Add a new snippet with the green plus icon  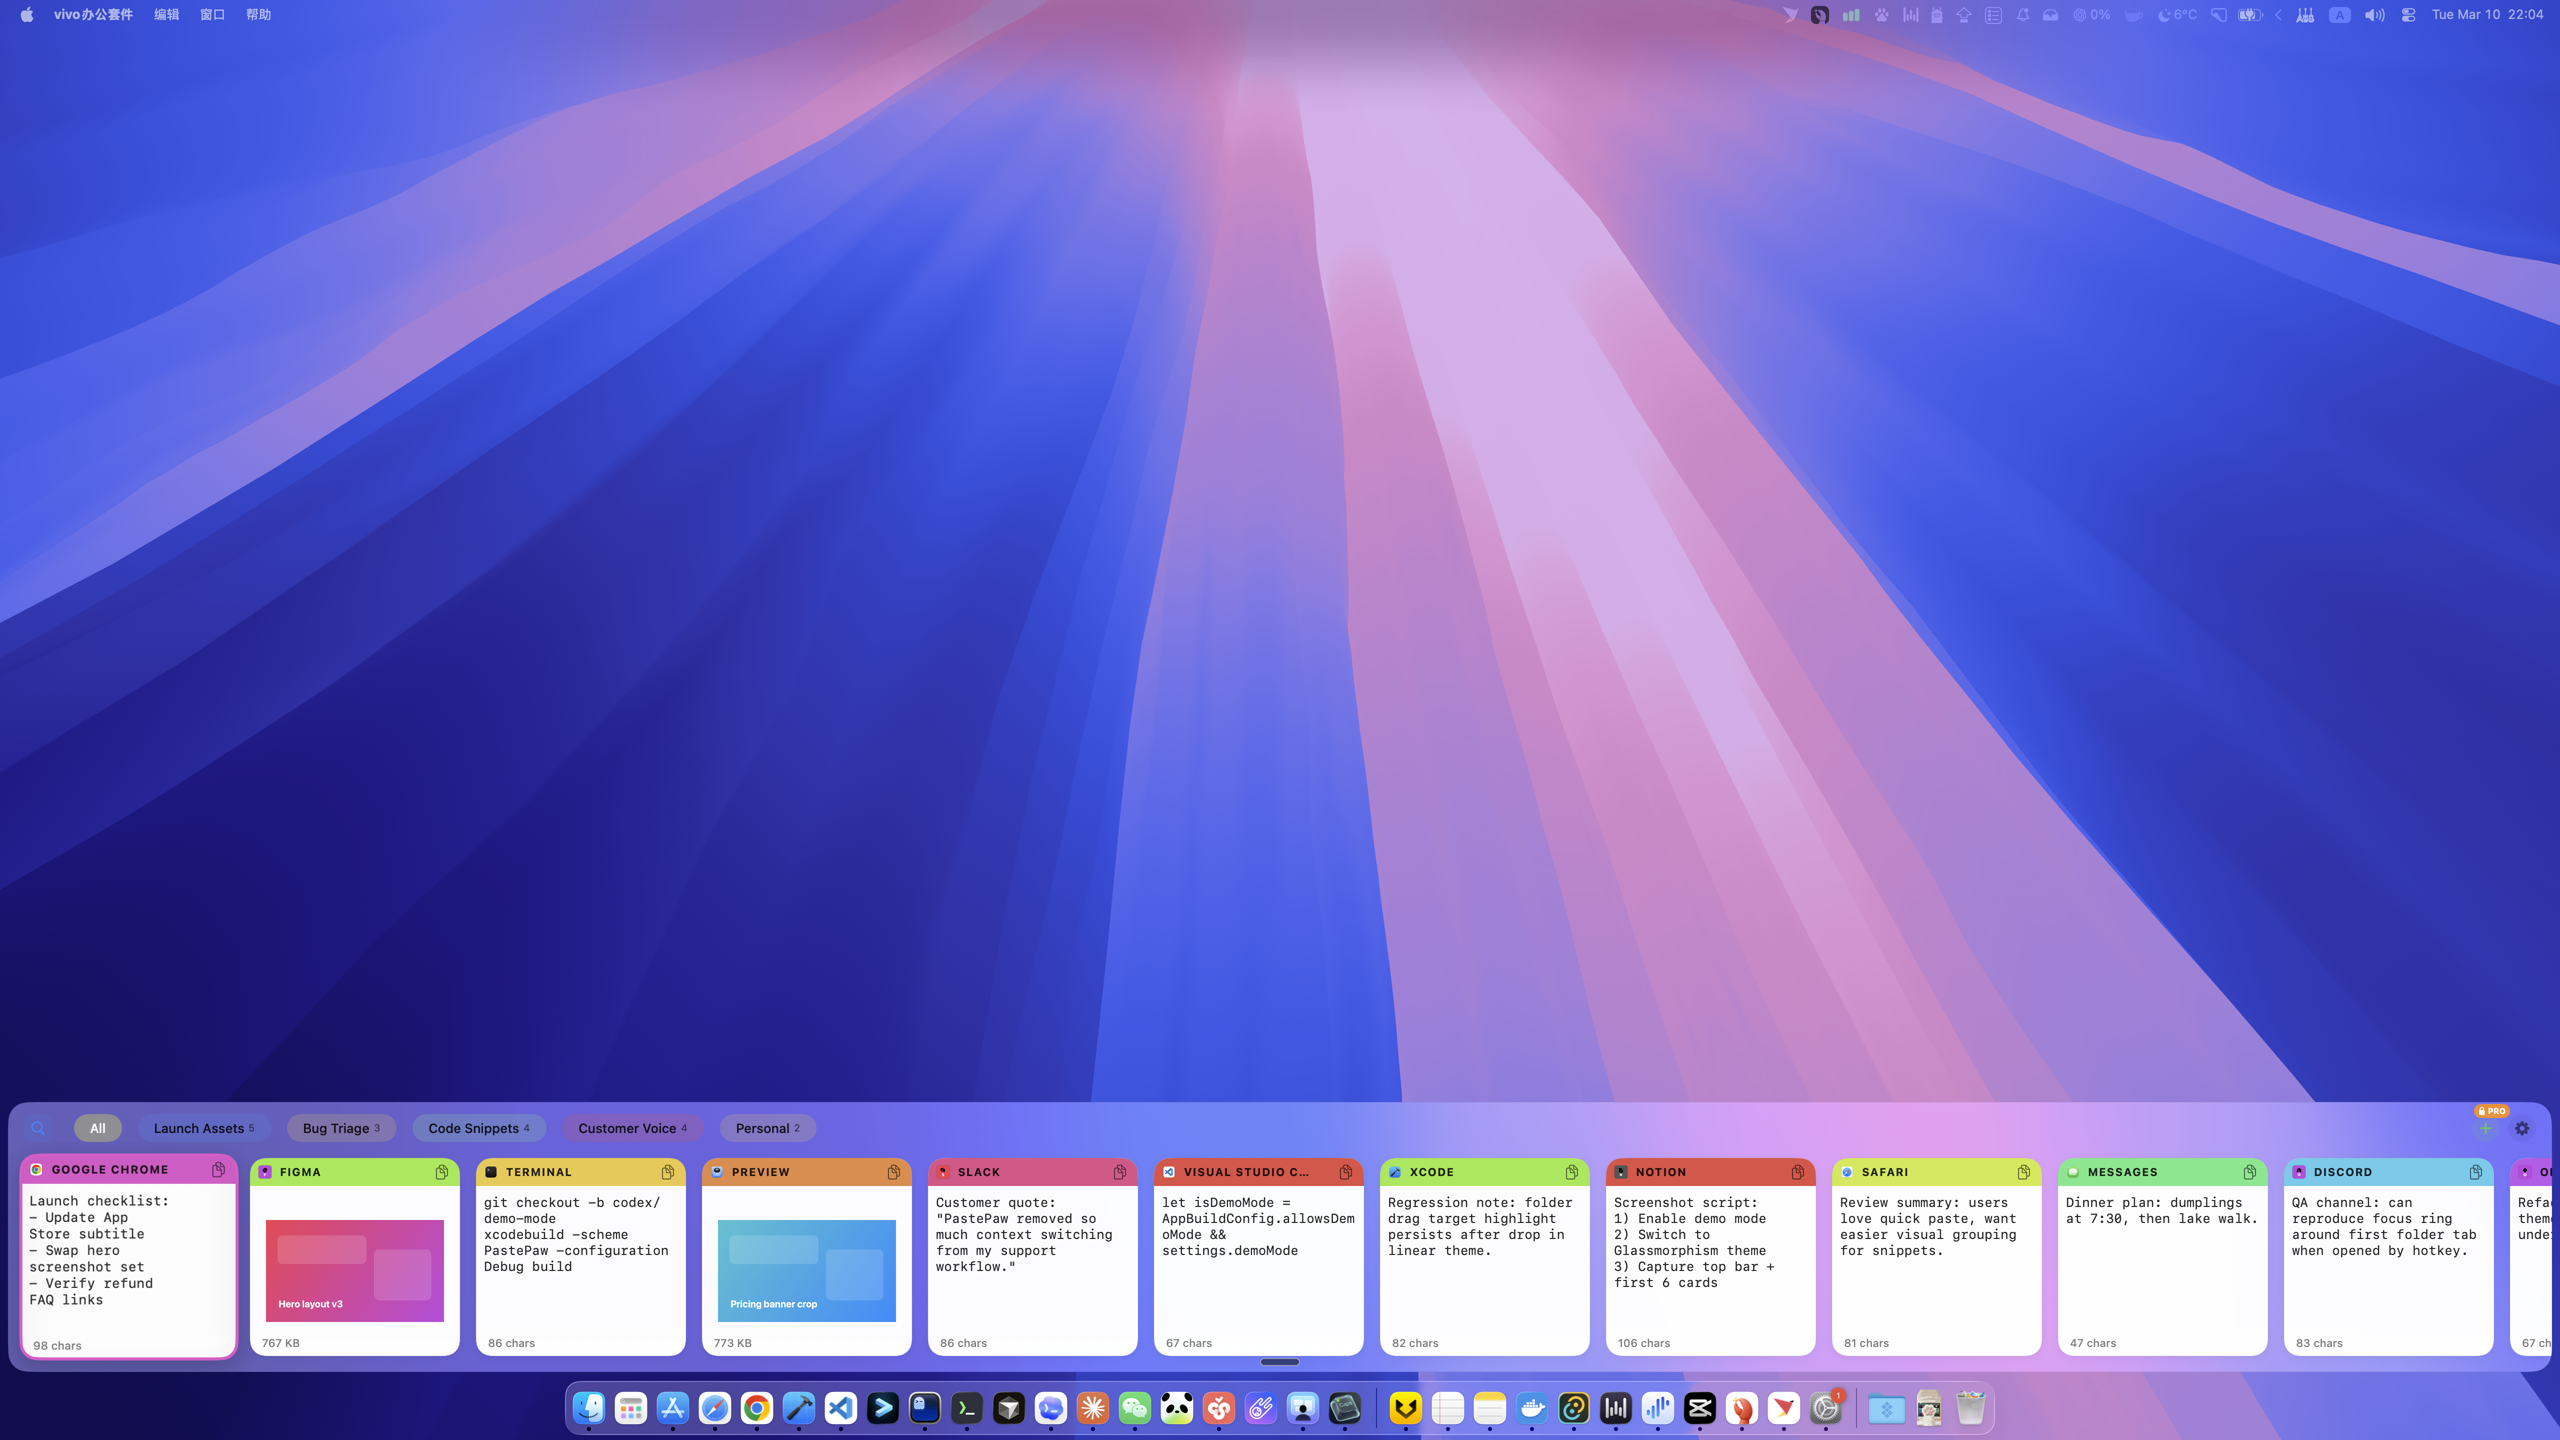pos(2487,1128)
